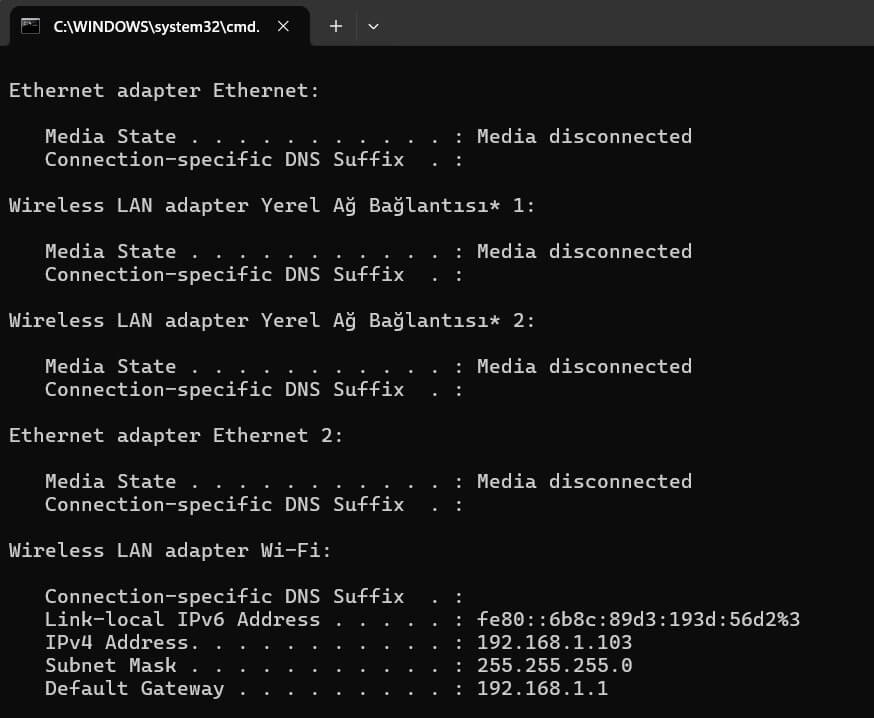Click the Media State line of Yerel Ağ Bağlantısı* 1
The height and width of the screenshot is (718, 874).
[x=368, y=251]
